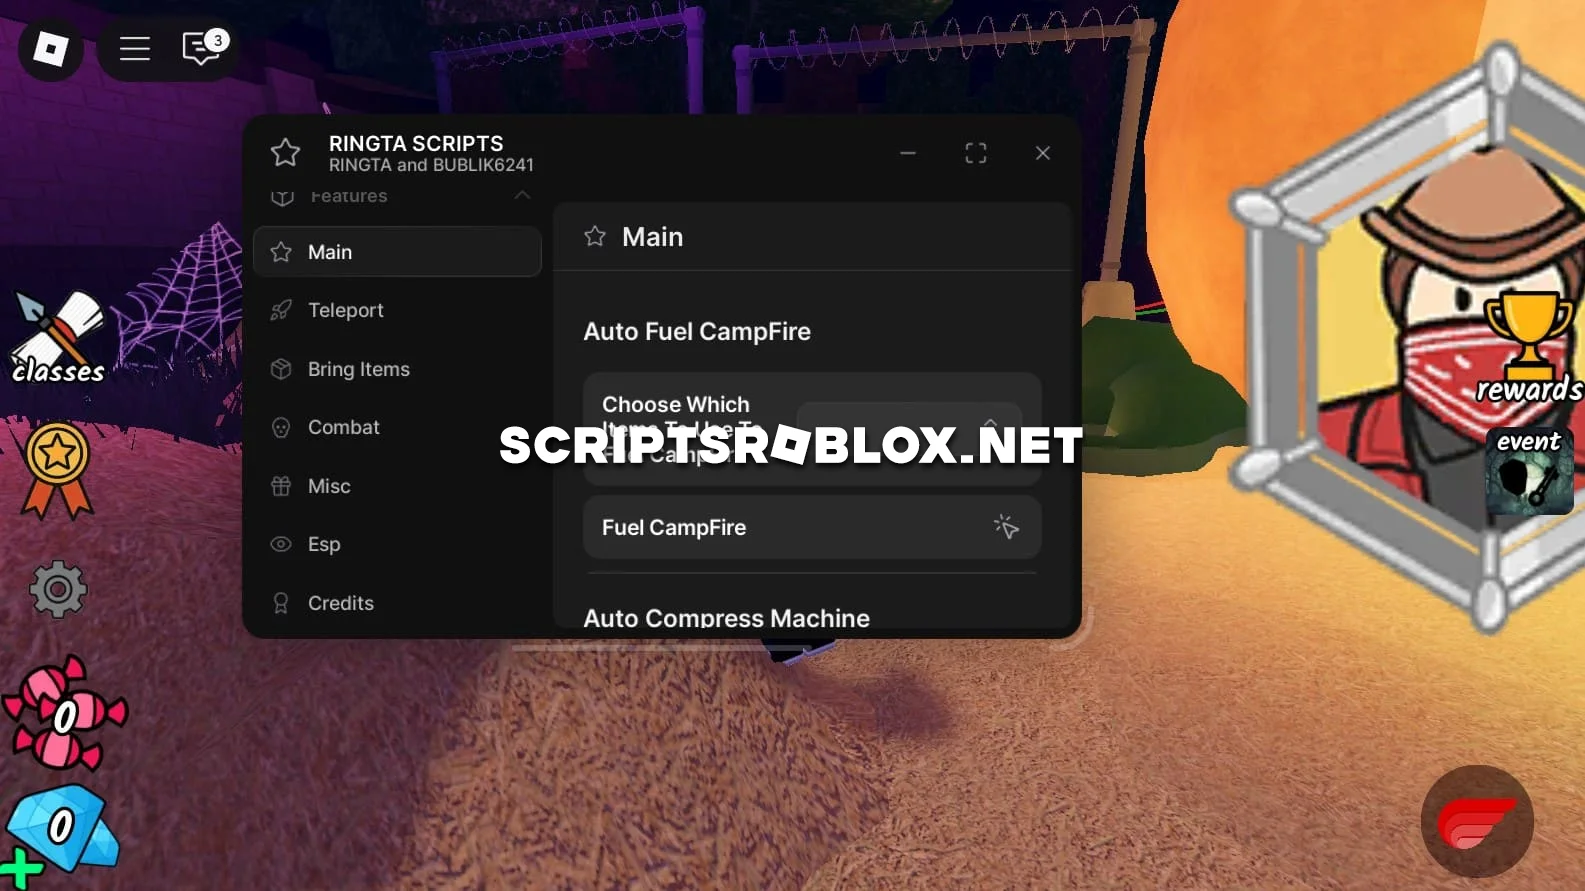The height and width of the screenshot is (891, 1585).
Task: Select the Teleport tab in sidebar
Action: (x=345, y=310)
